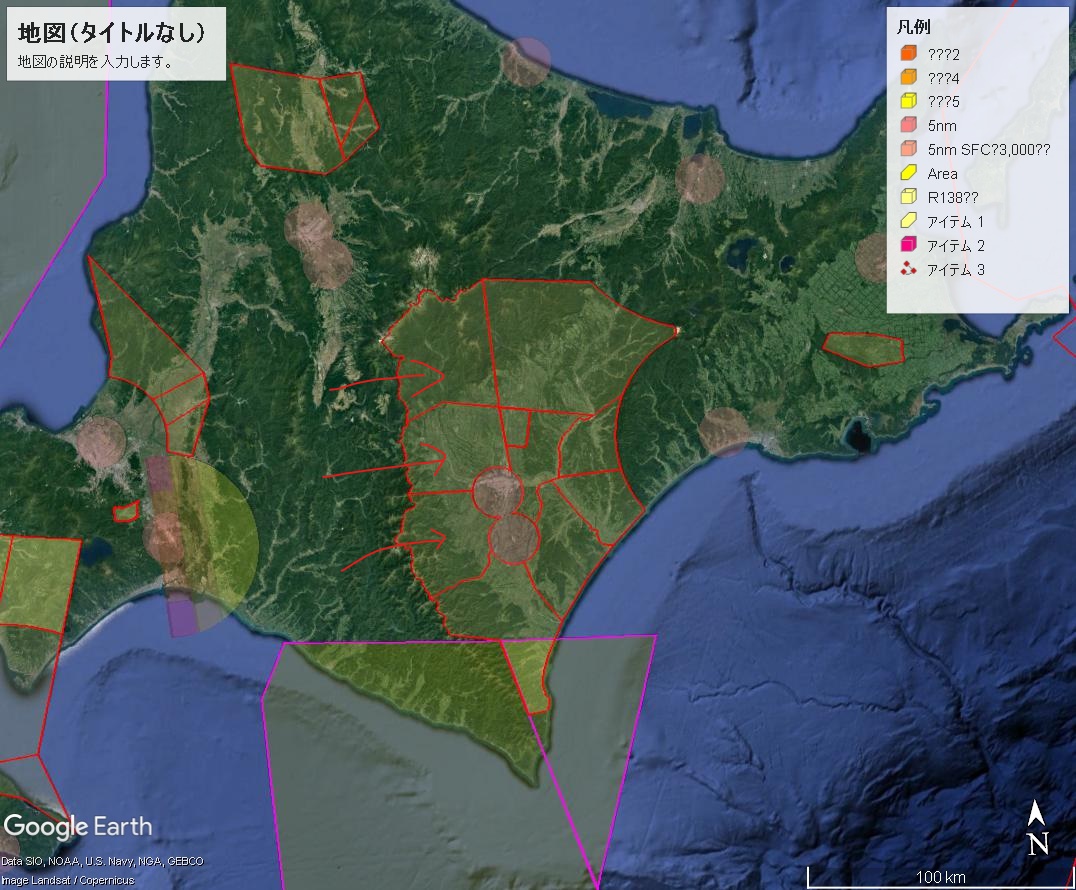Click the North arrow compass indicator
This screenshot has height=890, width=1076.
coord(1038,829)
